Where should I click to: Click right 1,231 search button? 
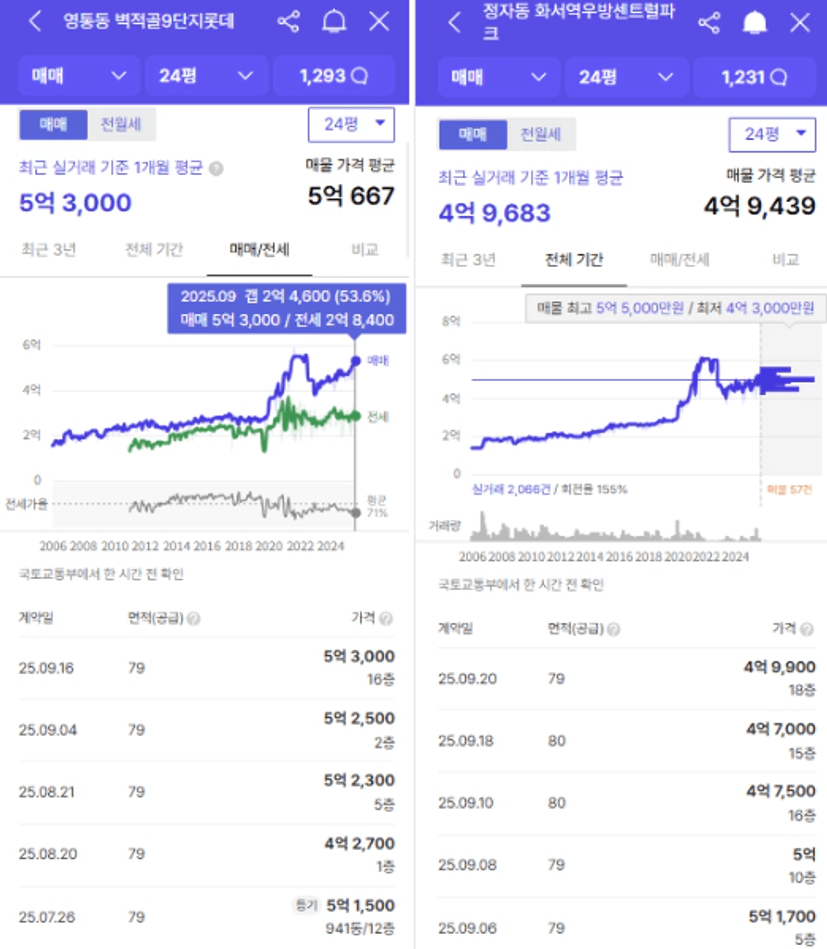753,77
